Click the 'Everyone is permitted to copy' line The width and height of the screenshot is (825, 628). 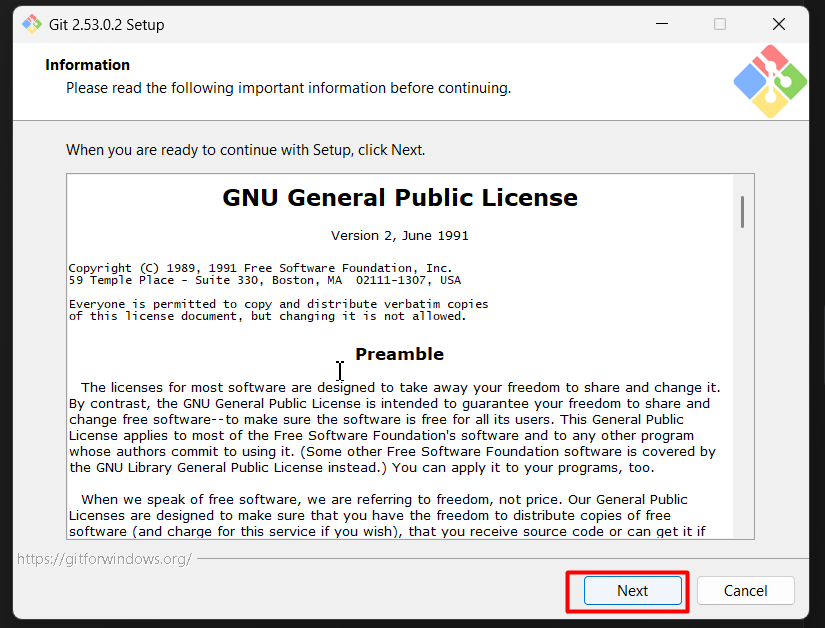coord(278,304)
